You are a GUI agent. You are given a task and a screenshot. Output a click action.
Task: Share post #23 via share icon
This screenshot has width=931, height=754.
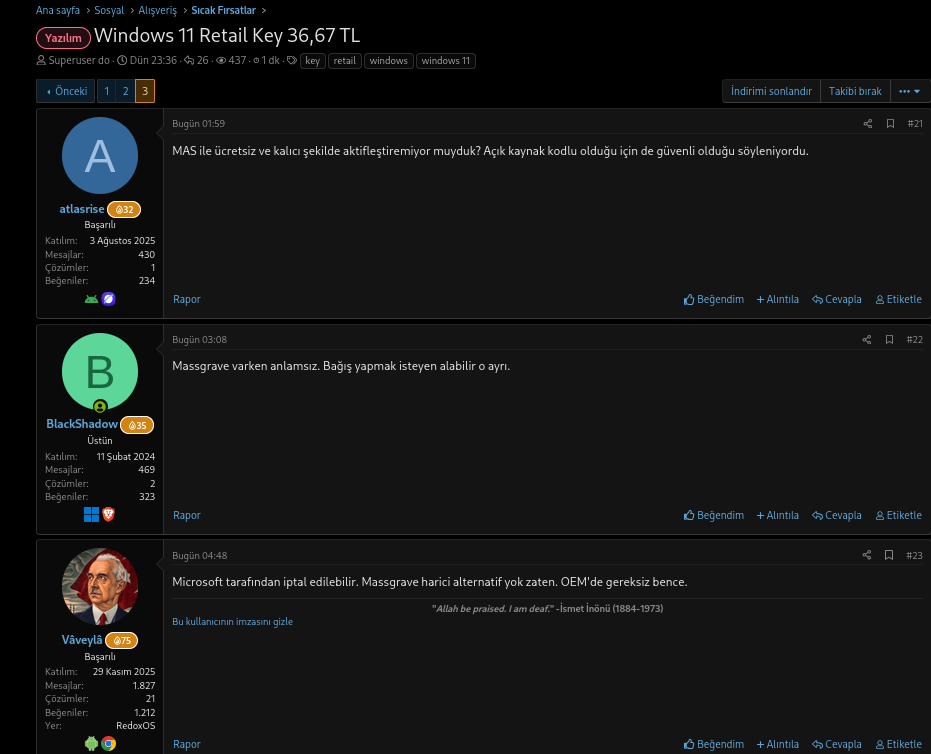(867, 555)
